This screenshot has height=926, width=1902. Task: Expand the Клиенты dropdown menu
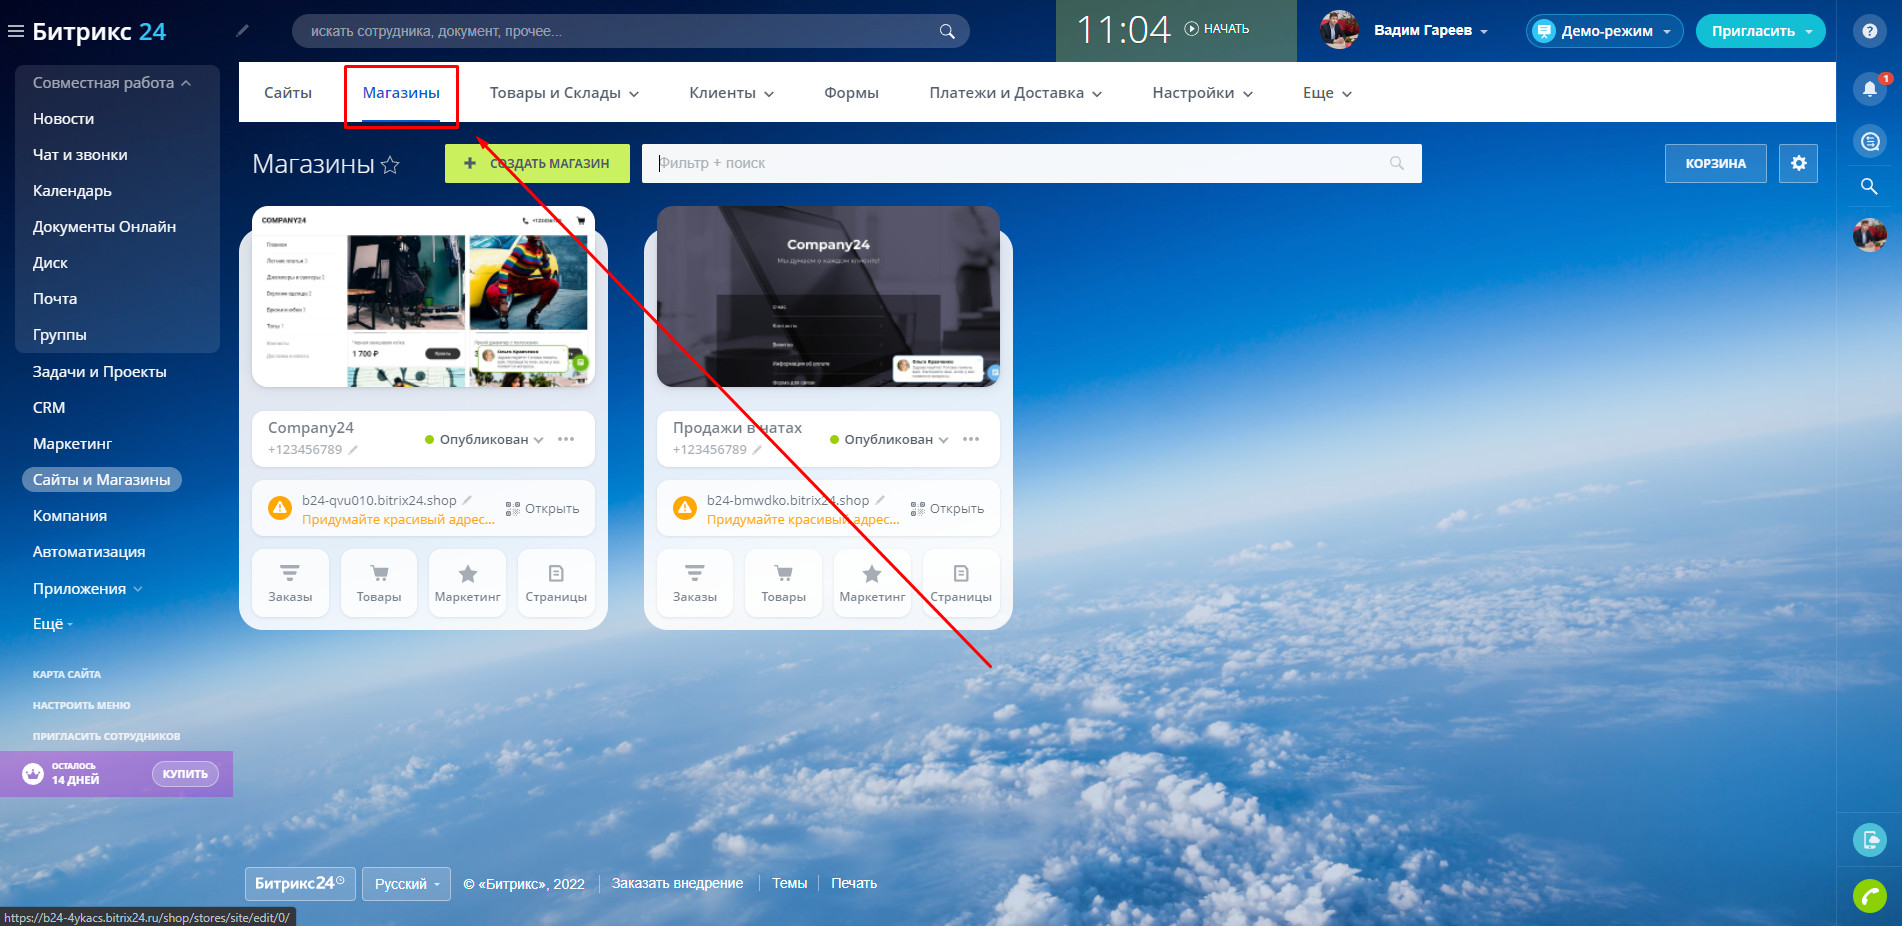coord(731,93)
